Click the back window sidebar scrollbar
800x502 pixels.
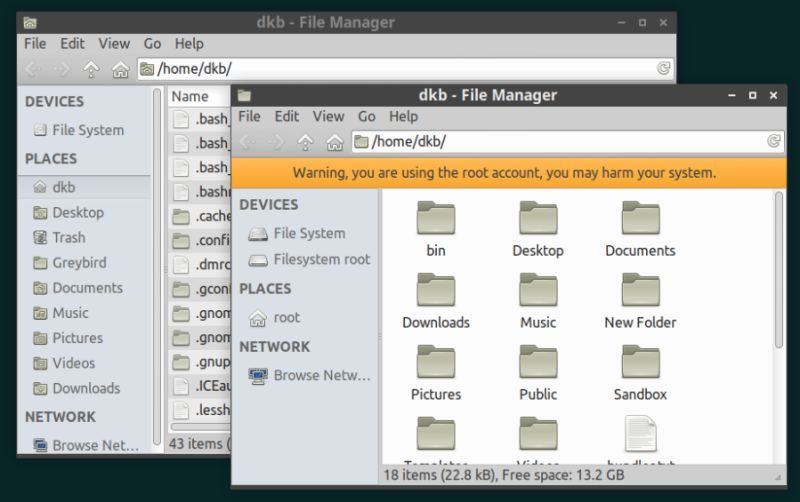157,266
